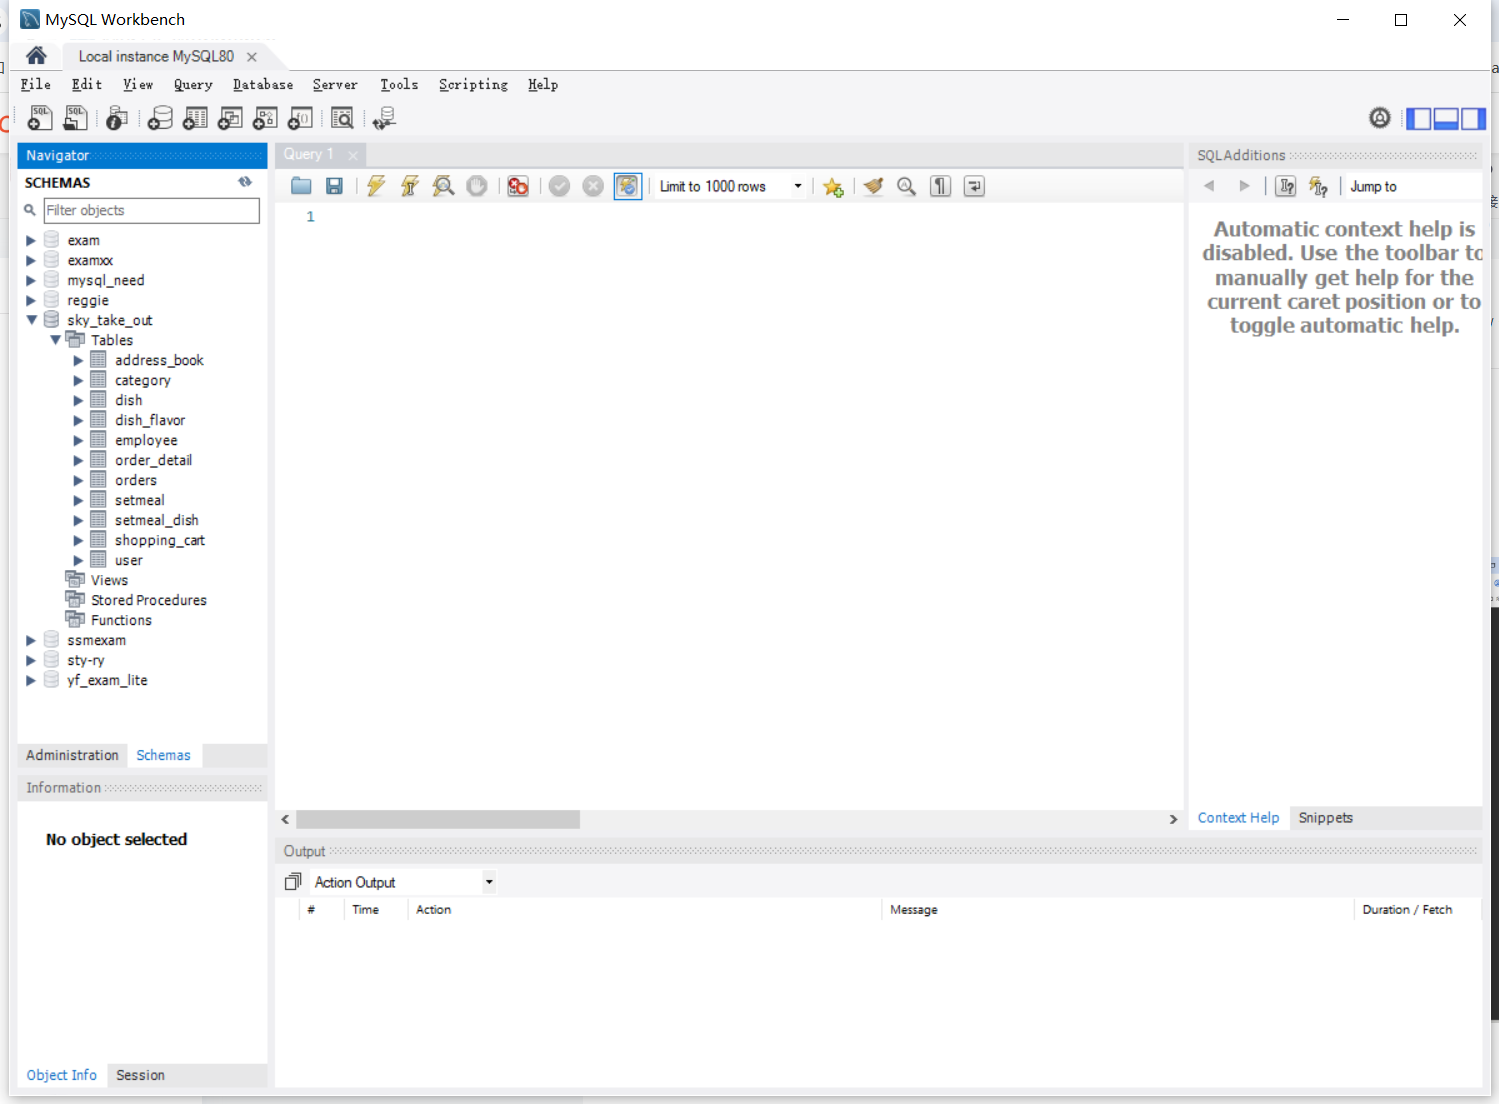
Task: Open the File menu
Action: coord(36,85)
